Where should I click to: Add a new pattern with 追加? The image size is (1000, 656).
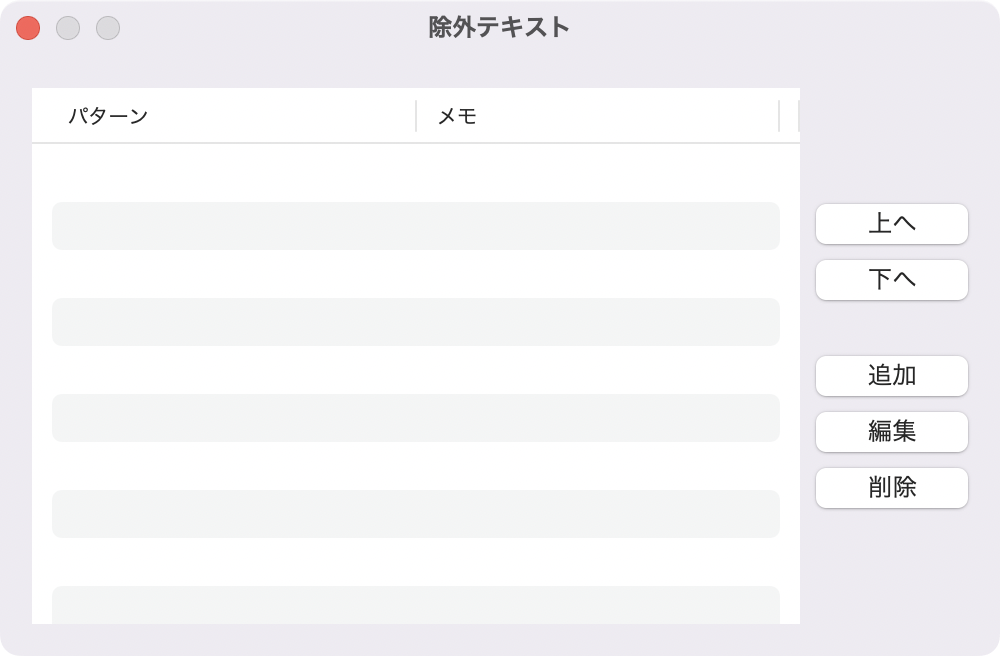pyautogui.click(x=892, y=376)
